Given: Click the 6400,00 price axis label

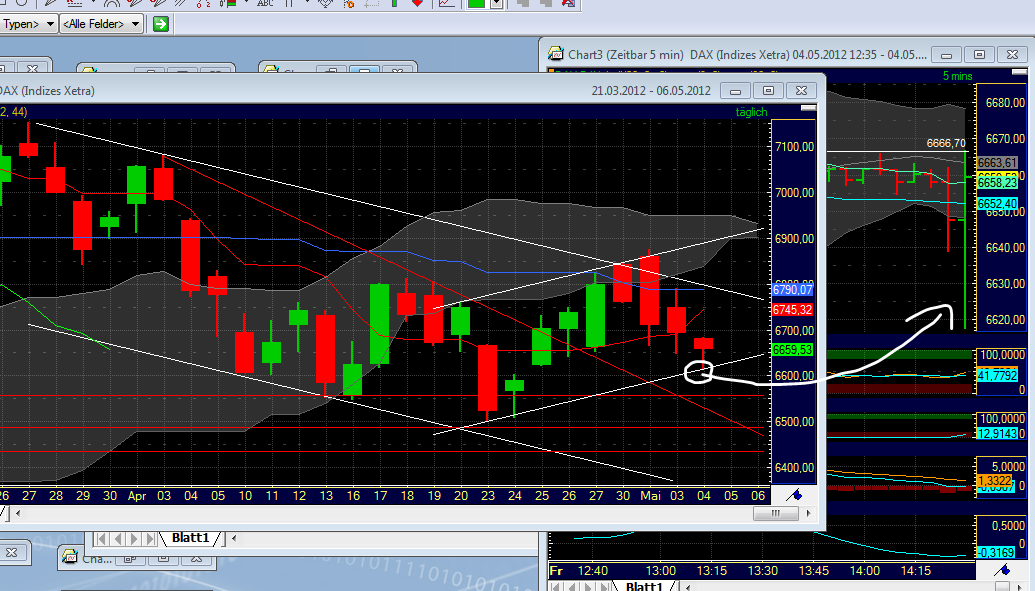Looking at the screenshot, I should click(793, 468).
